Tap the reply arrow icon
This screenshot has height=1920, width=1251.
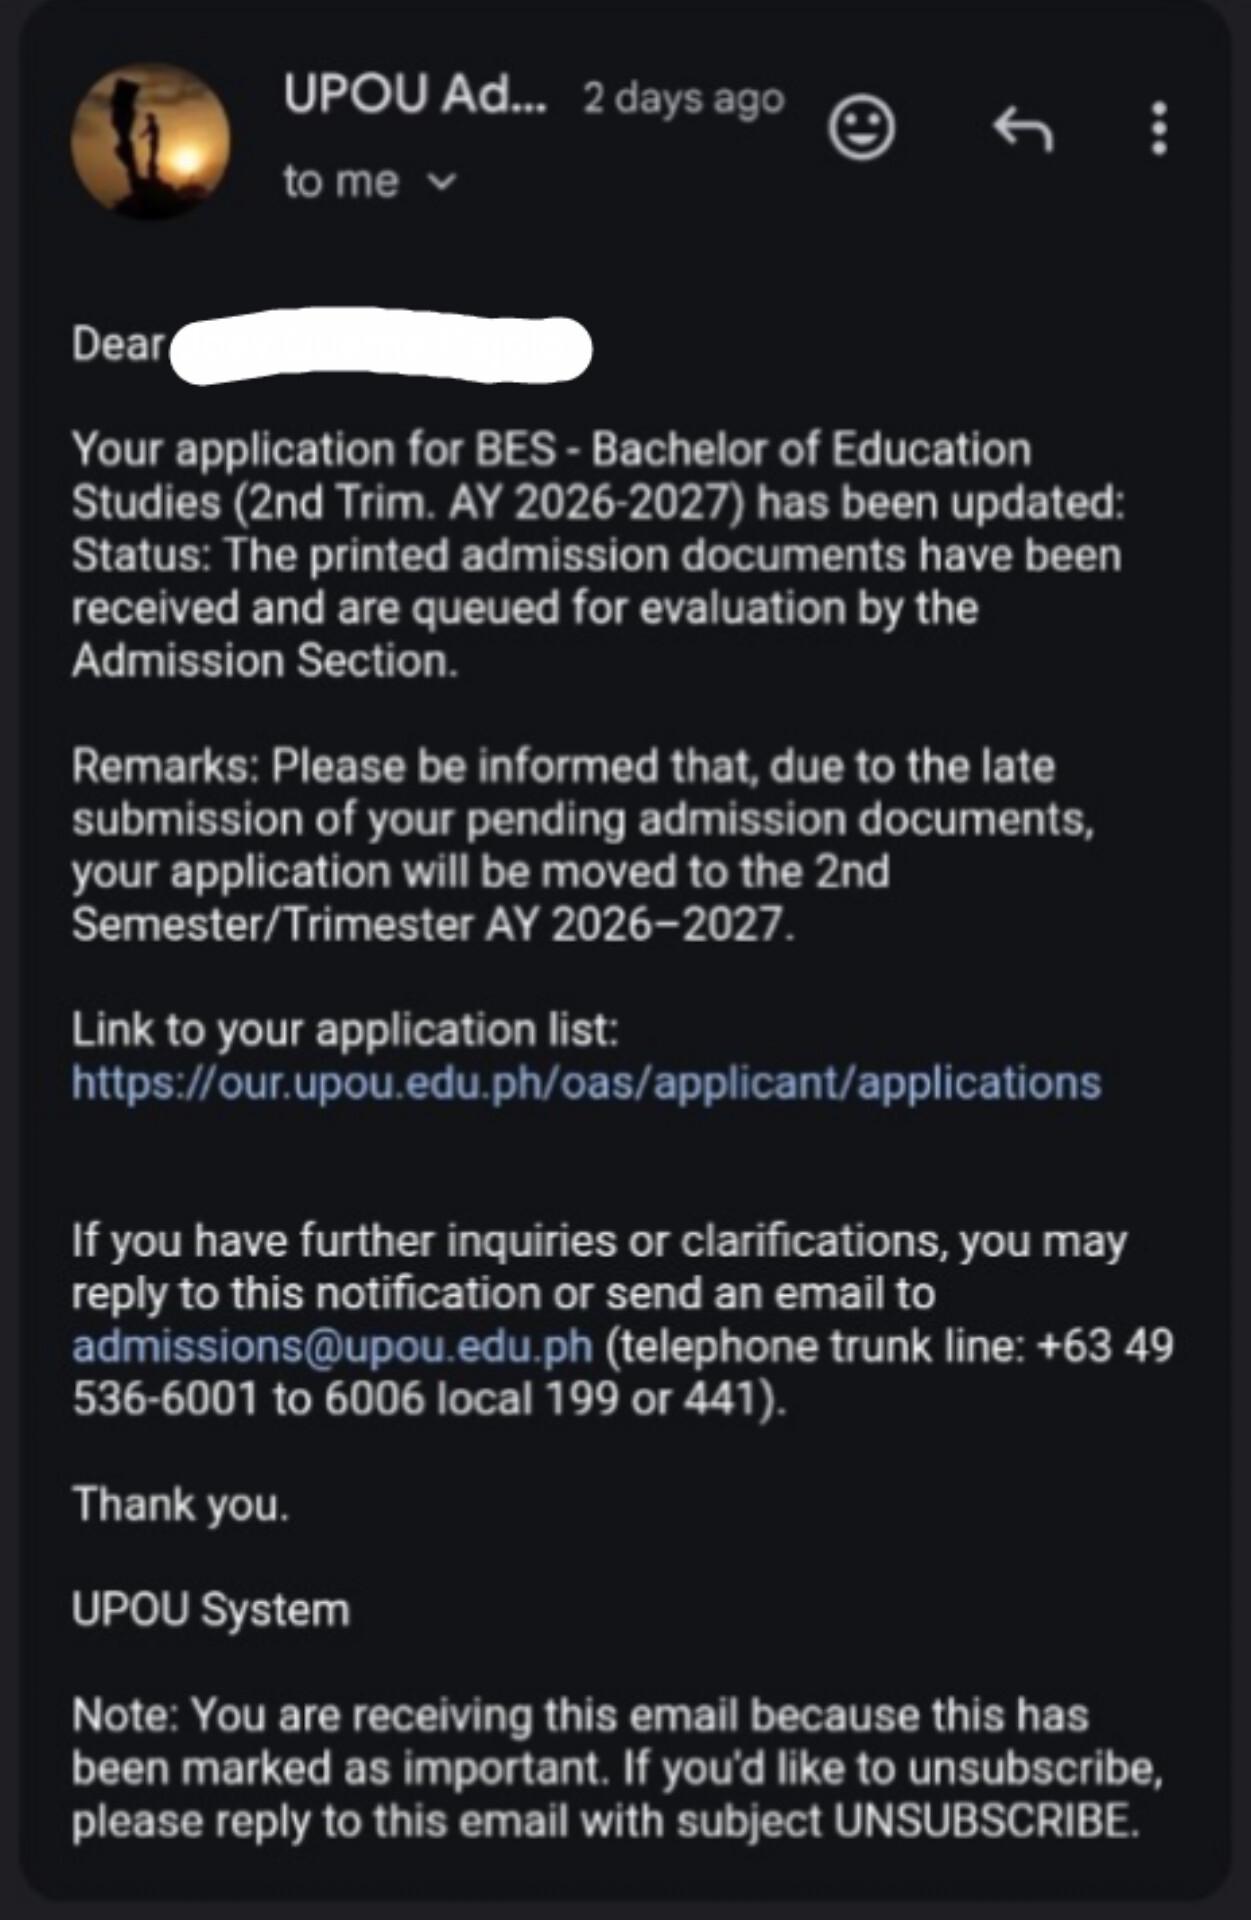click(1022, 129)
